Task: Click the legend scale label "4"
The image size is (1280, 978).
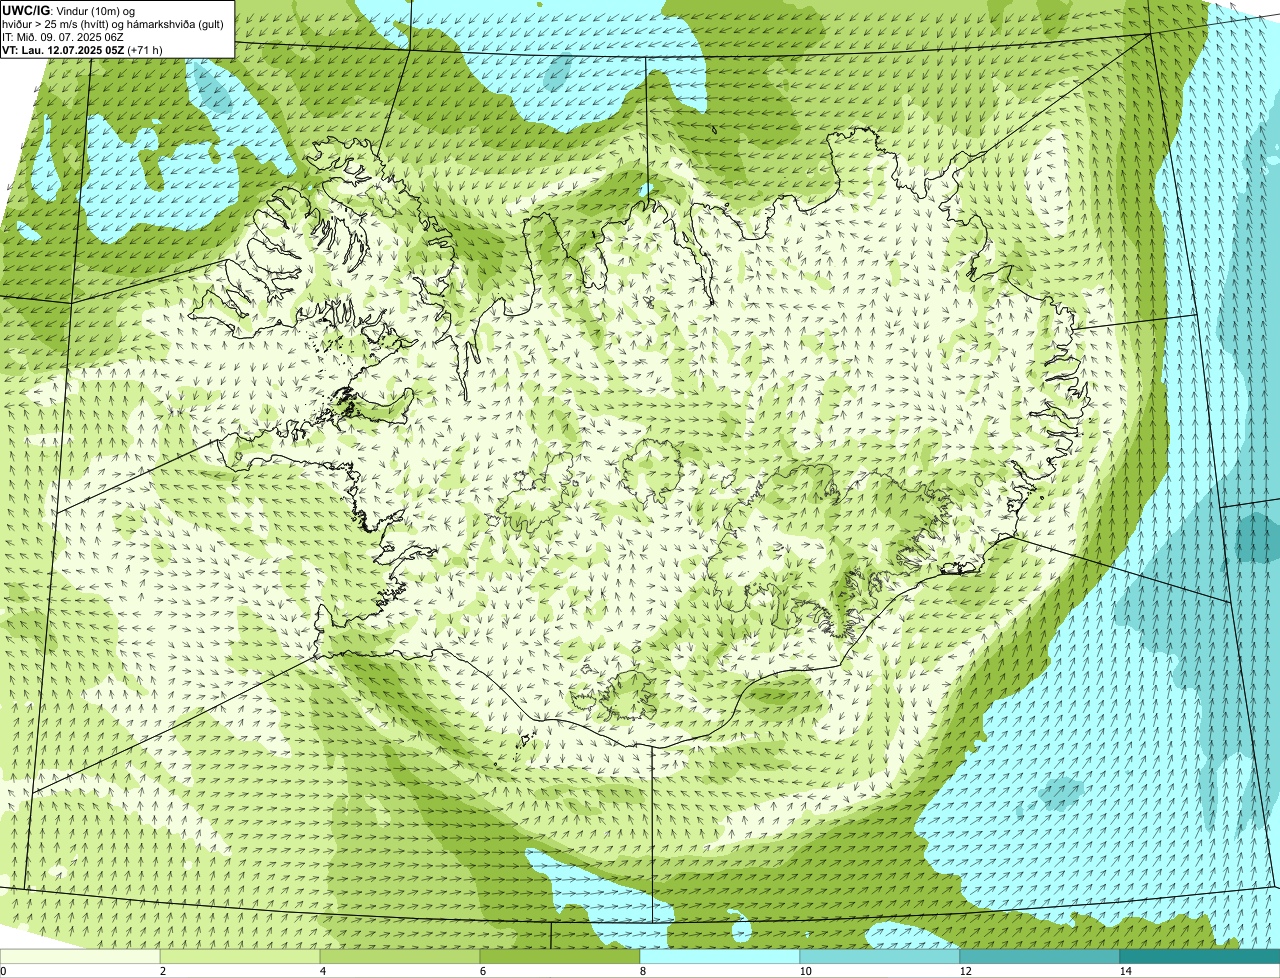Action: pyautogui.click(x=322, y=971)
